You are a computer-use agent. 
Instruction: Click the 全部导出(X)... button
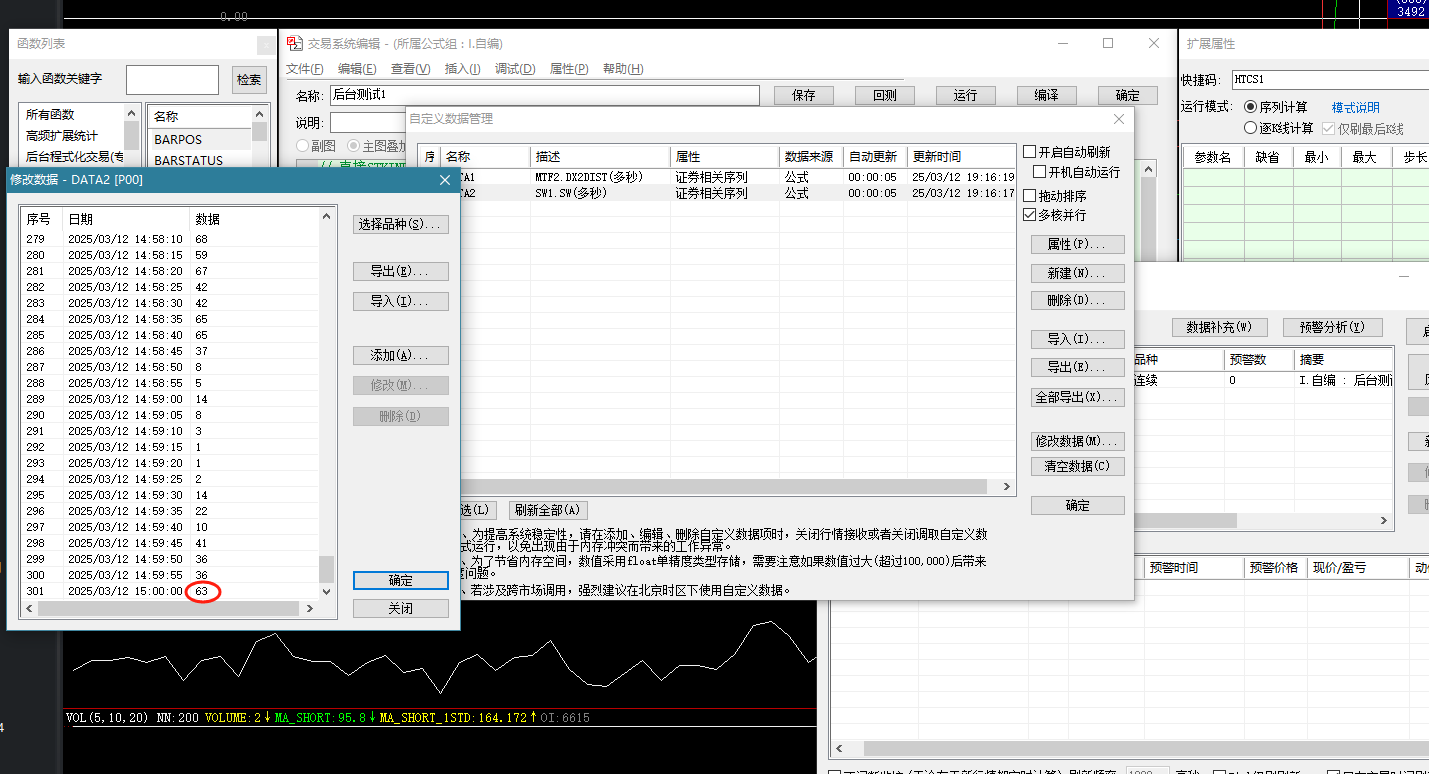click(x=1078, y=397)
